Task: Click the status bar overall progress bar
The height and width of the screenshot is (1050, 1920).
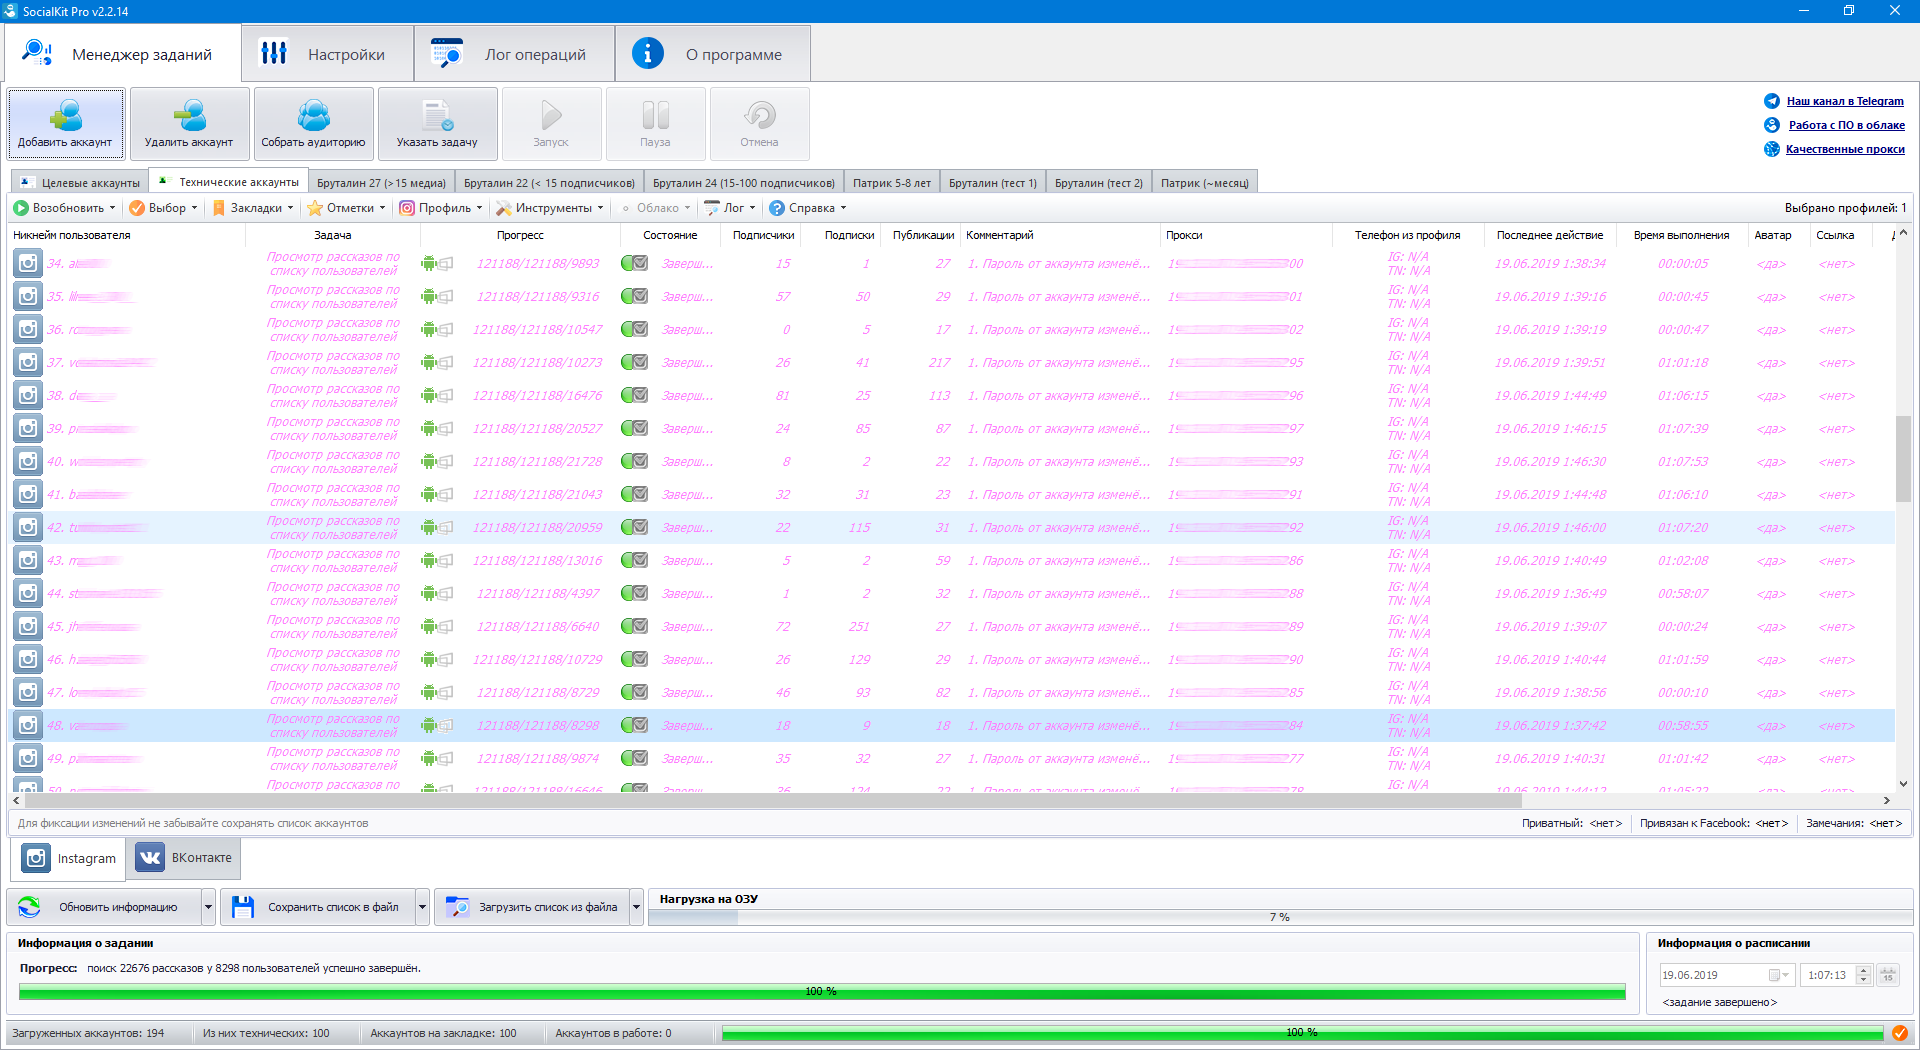Action: (1302, 1033)
